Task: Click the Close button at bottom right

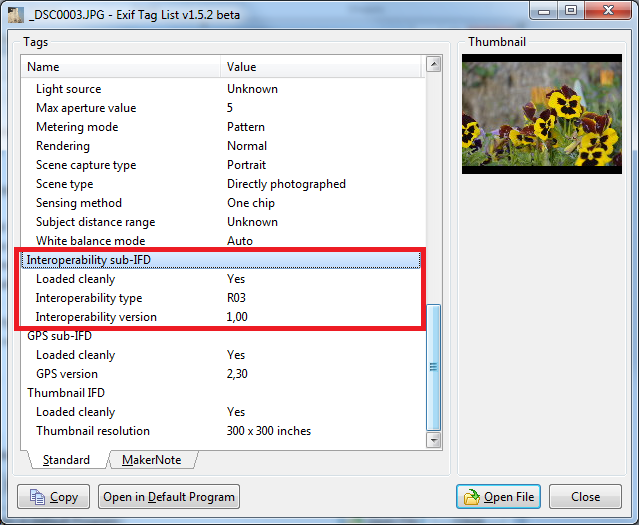Action: pyautogui.click(x=585, y=496)
